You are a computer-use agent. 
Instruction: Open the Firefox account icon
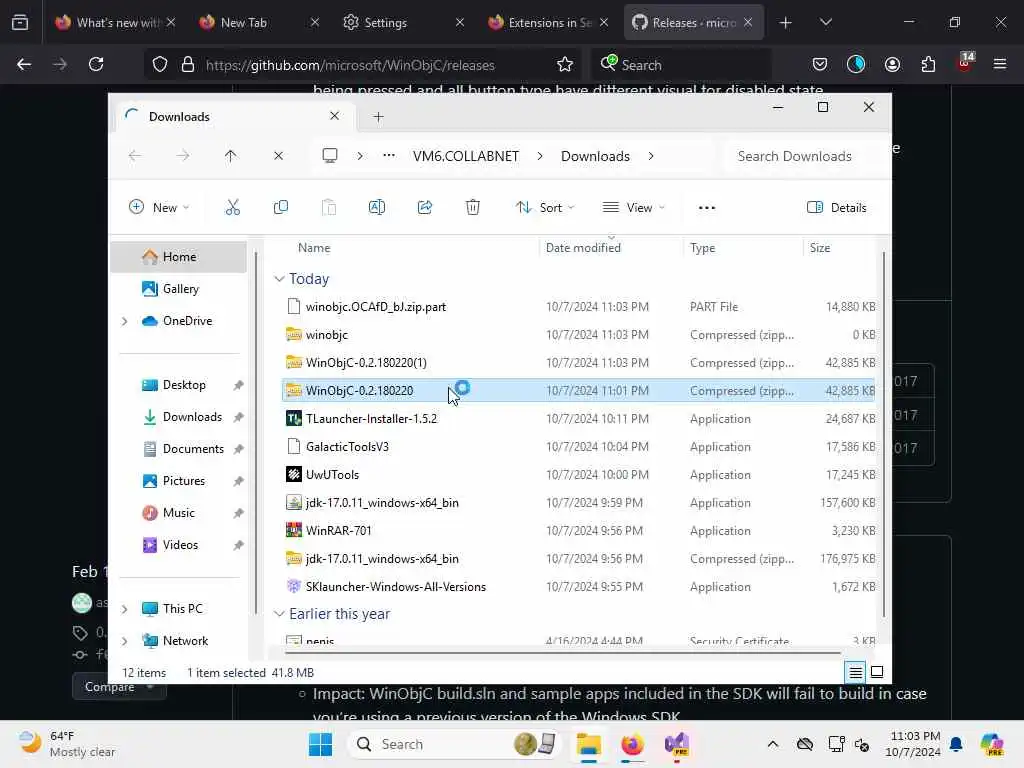892,64
